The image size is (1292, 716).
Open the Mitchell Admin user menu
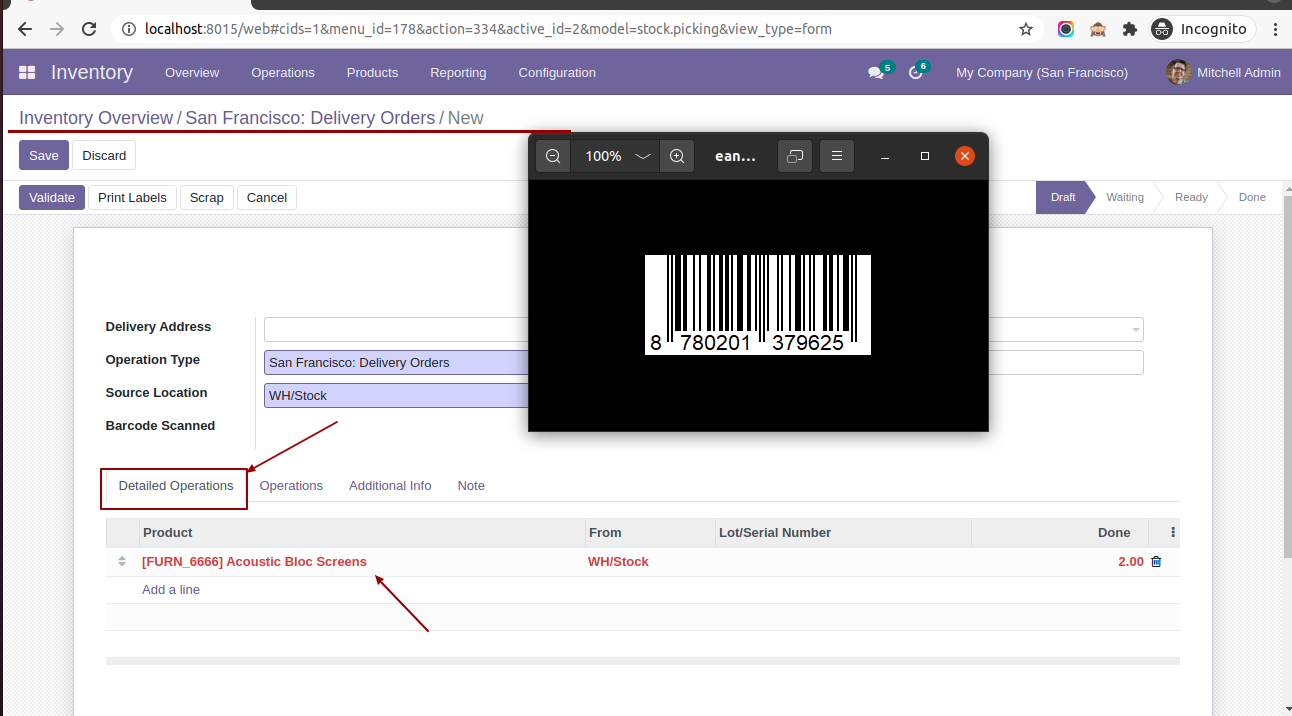click(x=1223, y=72)
